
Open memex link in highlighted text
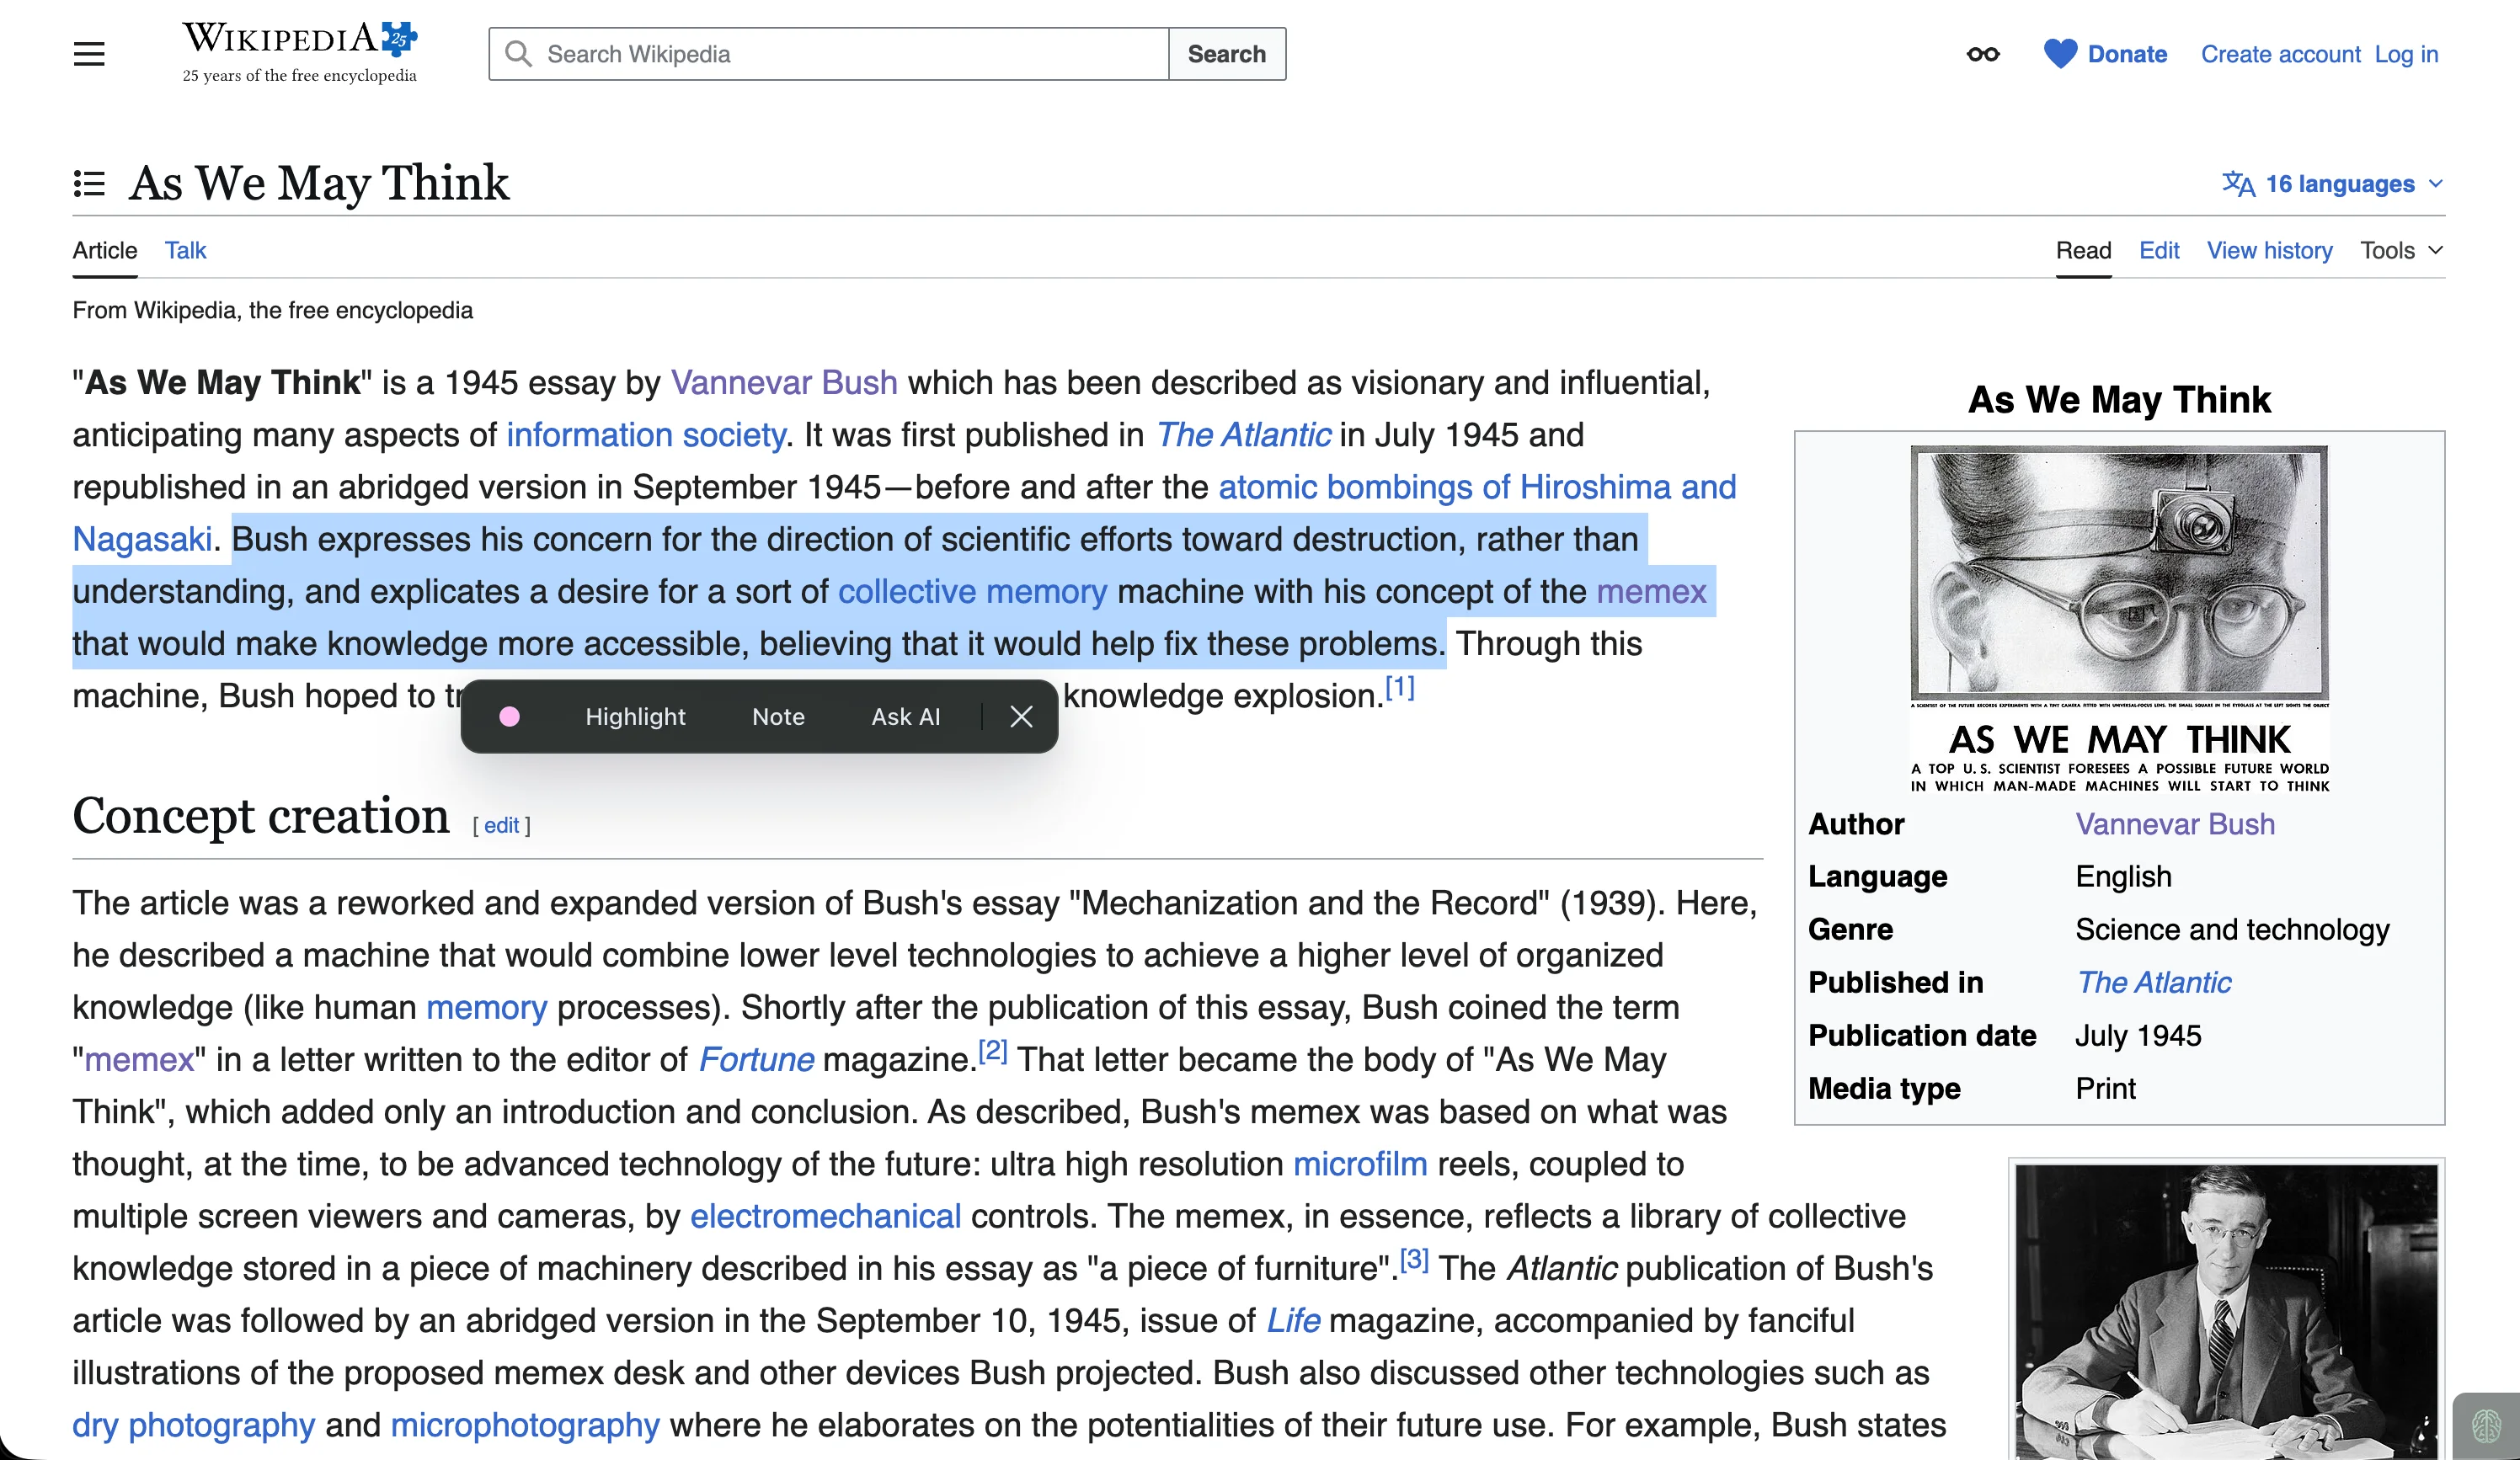(x=1651, y=591)
